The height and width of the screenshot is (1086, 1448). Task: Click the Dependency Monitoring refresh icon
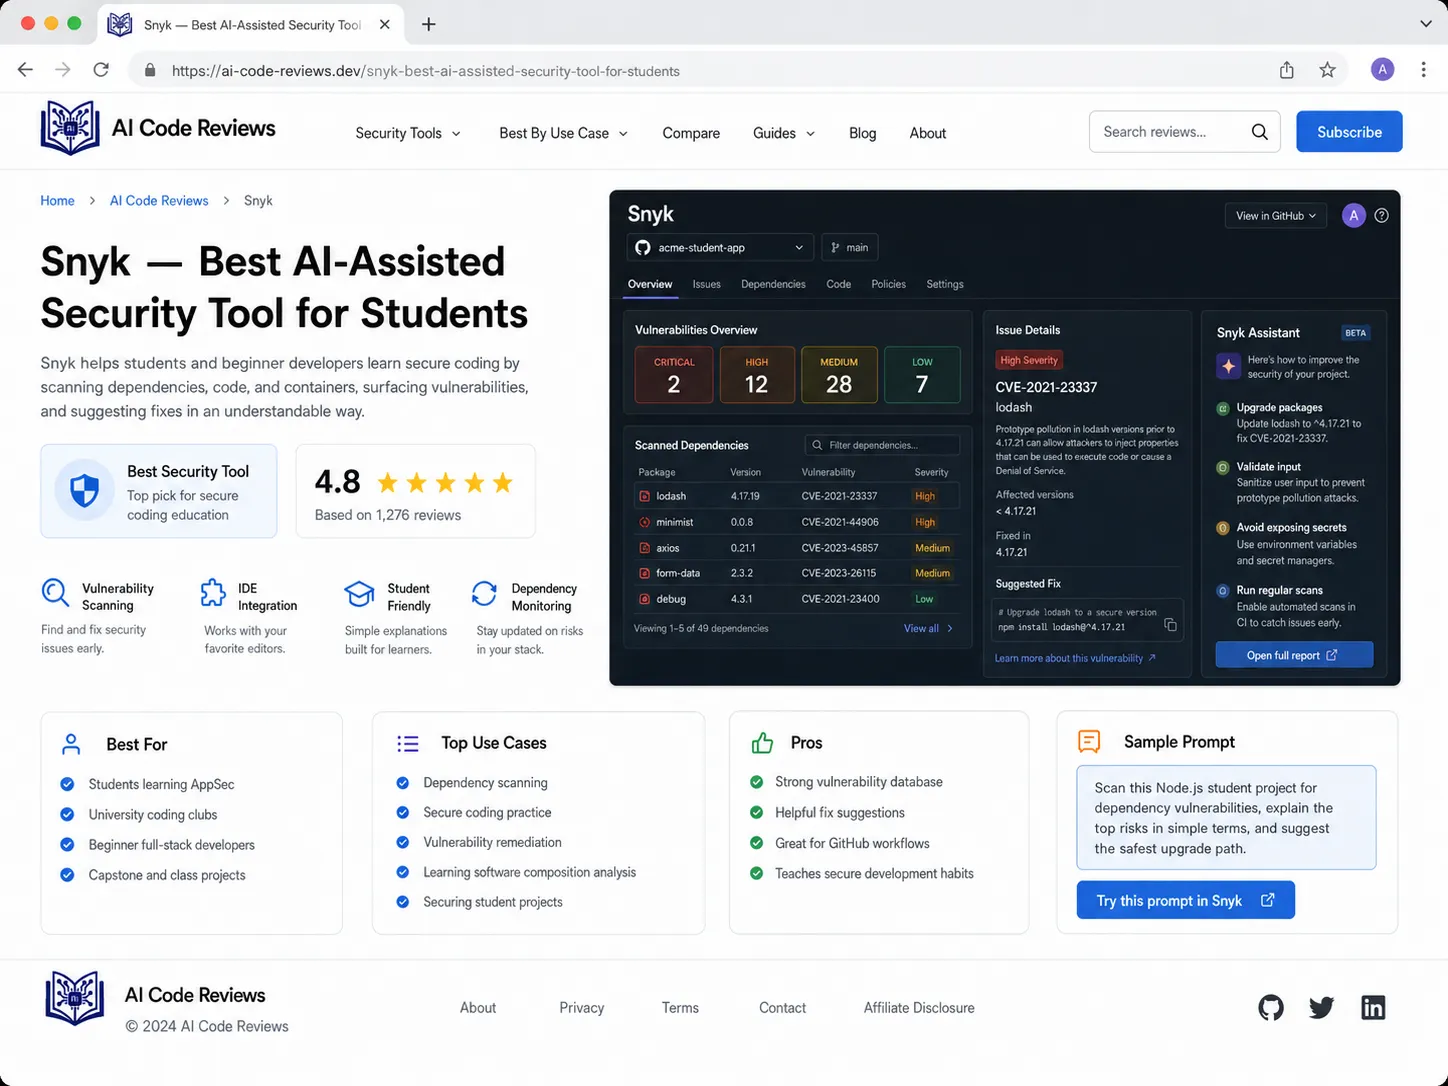[x=484, y=594]
